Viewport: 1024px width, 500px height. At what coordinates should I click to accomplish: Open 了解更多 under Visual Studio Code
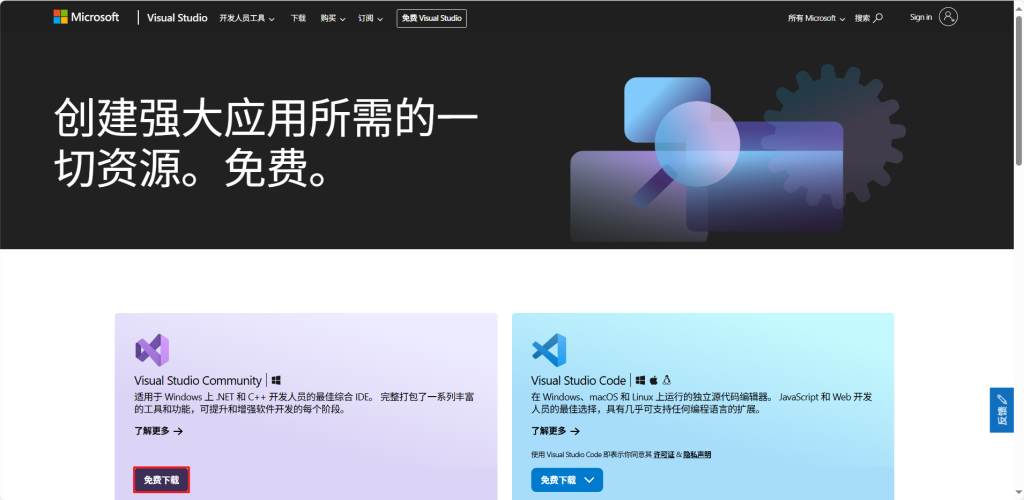pyautogui.click(x=556, y=431)
